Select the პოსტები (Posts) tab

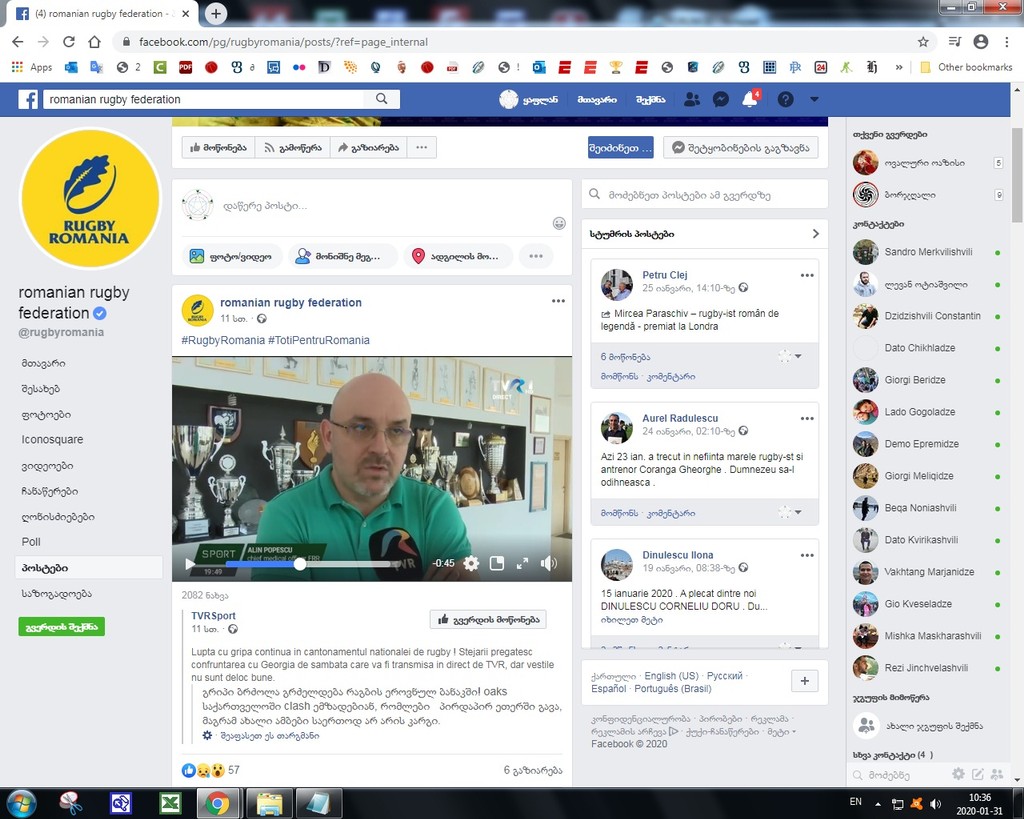tap(88, 568)
